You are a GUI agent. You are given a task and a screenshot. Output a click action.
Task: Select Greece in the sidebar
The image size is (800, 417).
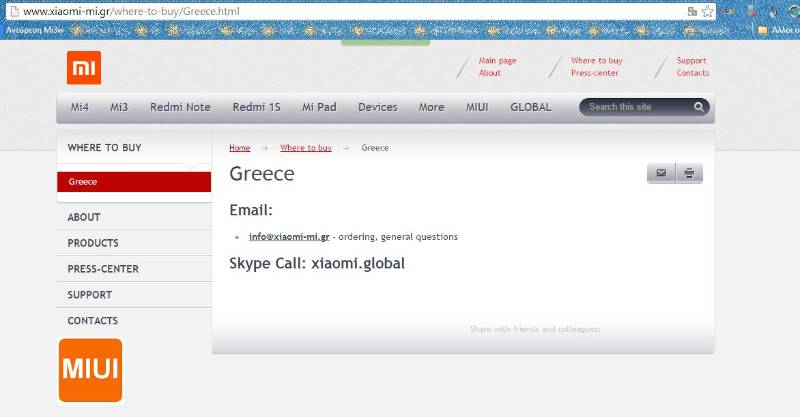(83, 182)
